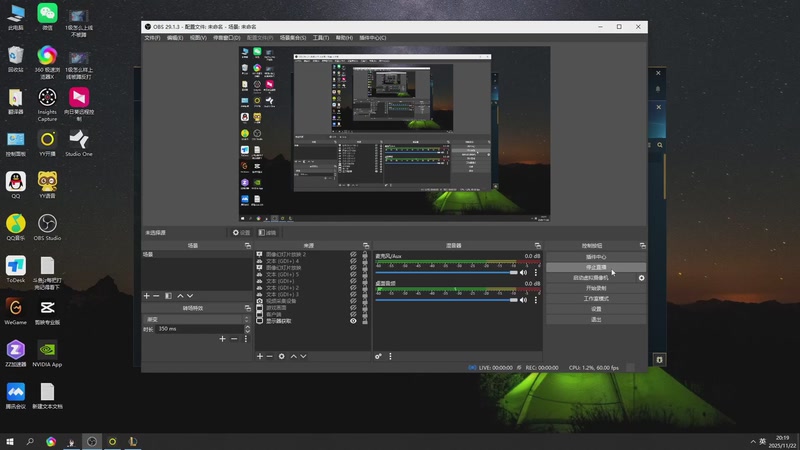The width and height of the screenshot is (800, 450).
Task: Open the 场景集合(S) menu
Action: click(x=293, y=38)
